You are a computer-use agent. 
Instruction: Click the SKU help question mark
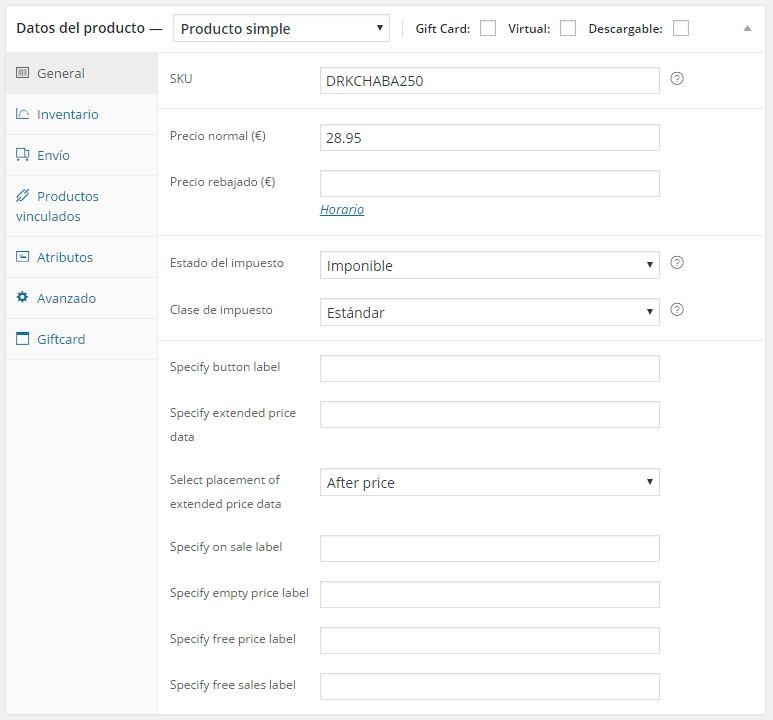tap(677, 78)
